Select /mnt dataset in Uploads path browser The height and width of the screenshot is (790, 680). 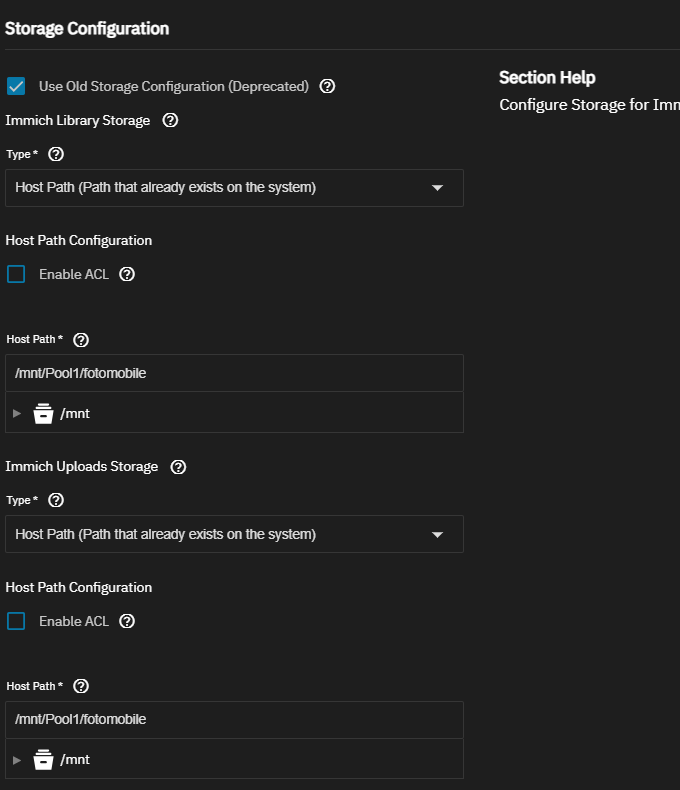tap(75, 760)
